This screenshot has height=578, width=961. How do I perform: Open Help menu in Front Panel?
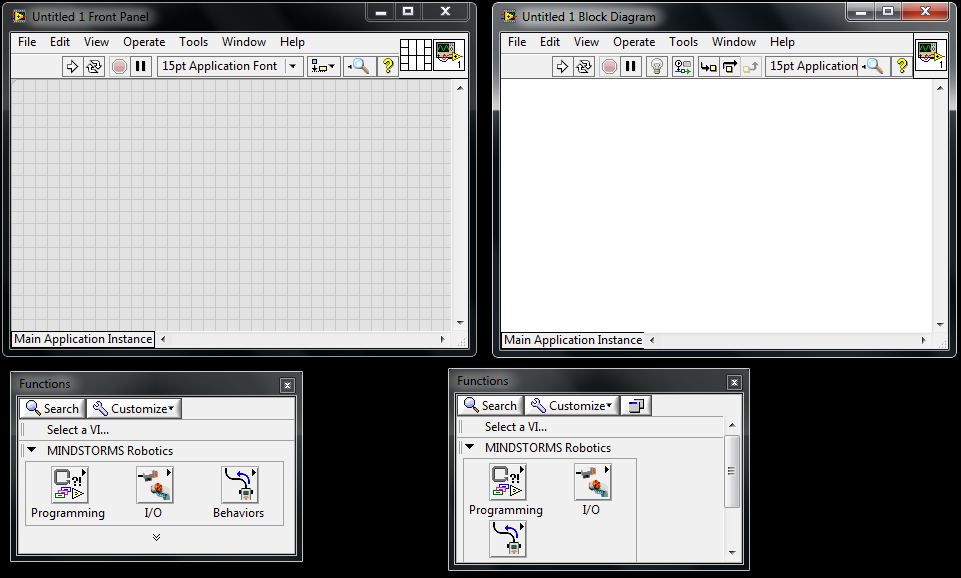click(x=292, y=42)
